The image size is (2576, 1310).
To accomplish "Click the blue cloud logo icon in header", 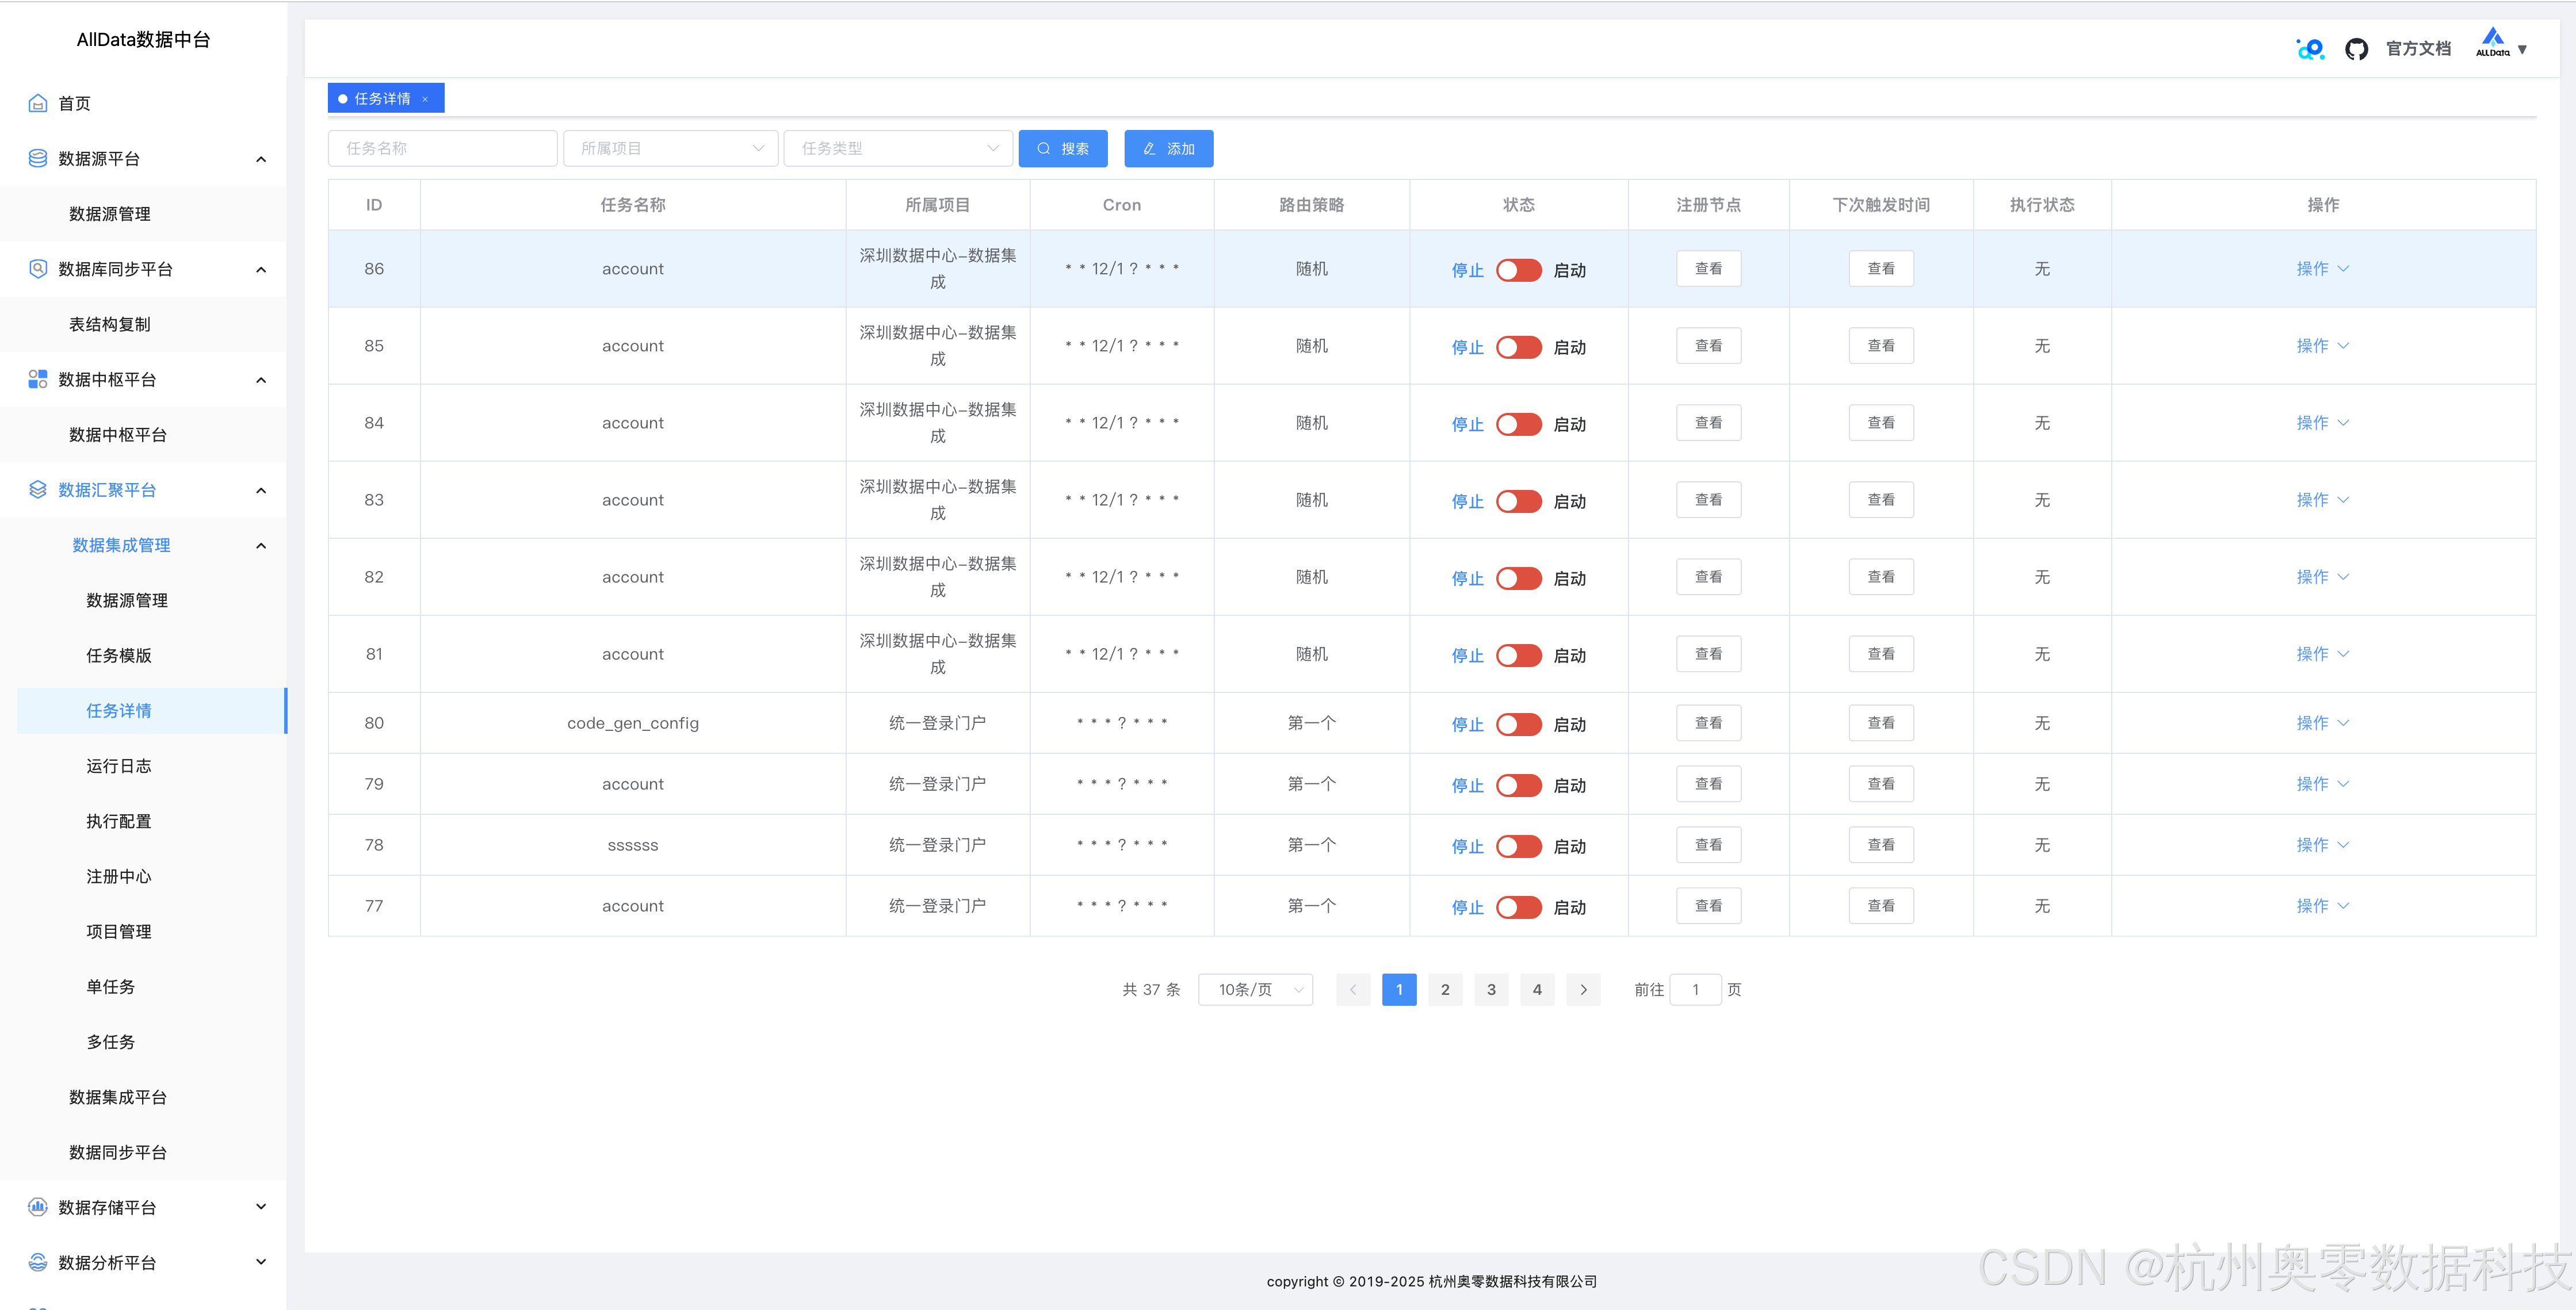I will tap(2310, 49).
